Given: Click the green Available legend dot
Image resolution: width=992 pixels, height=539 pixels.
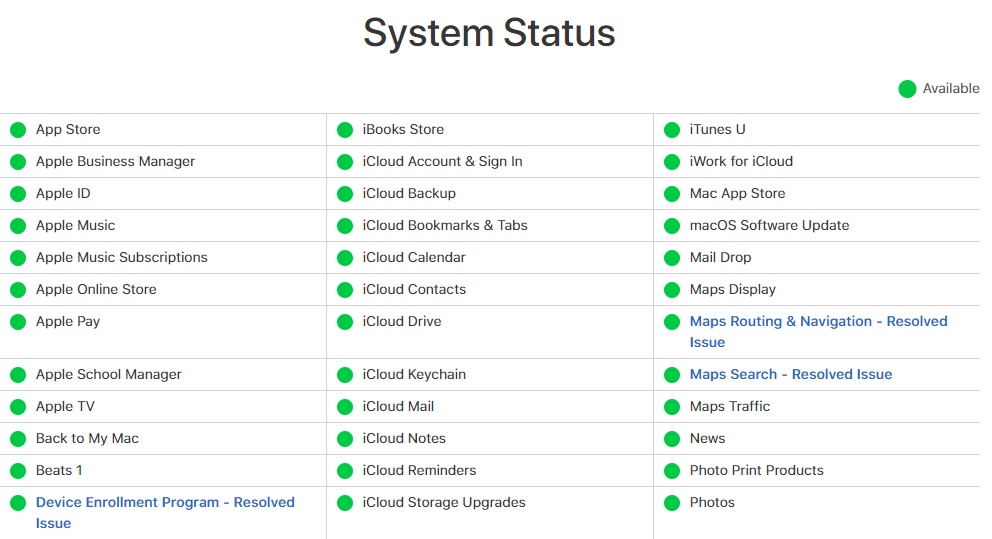Looking at the screenshot, I should pos(907,89).
